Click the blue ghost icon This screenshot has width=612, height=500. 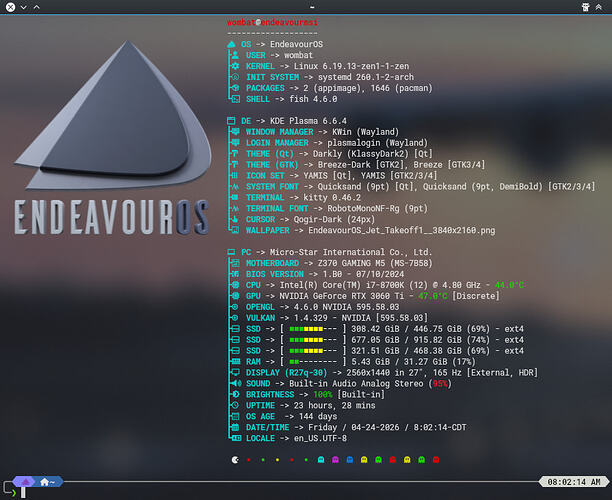click(x=350, y=460)
